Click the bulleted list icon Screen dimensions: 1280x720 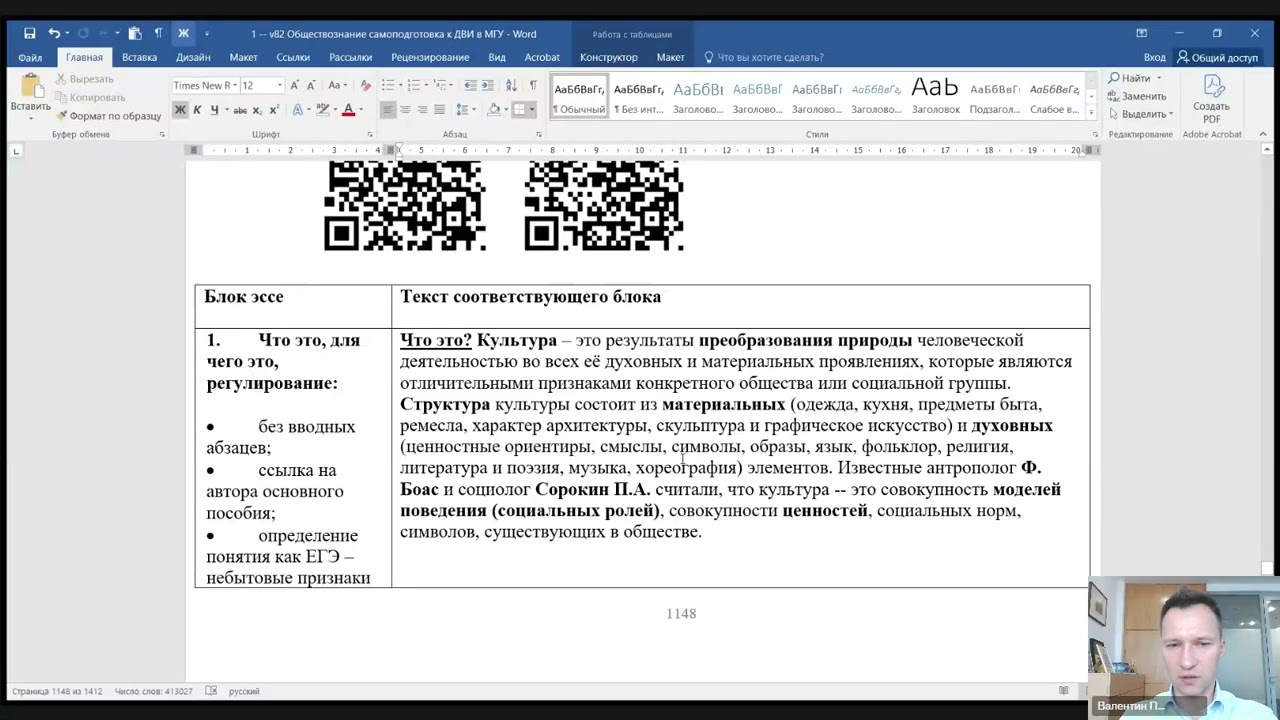(388, 85)
